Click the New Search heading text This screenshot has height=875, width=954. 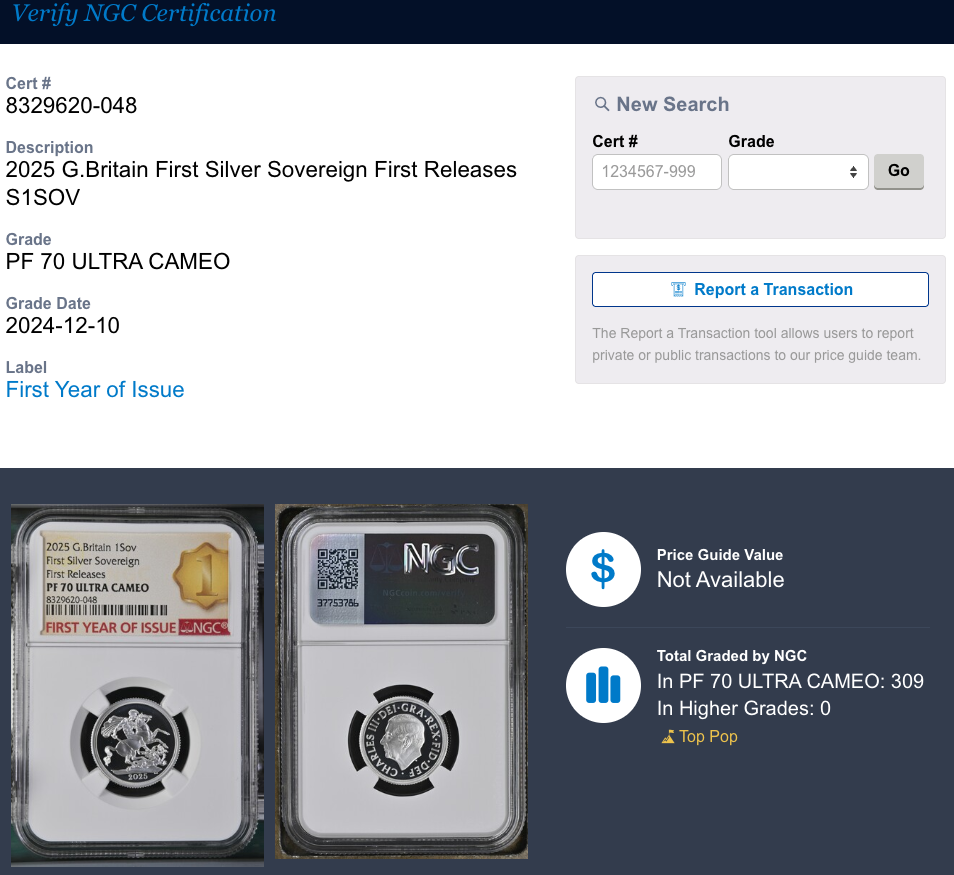coord(672,104)
